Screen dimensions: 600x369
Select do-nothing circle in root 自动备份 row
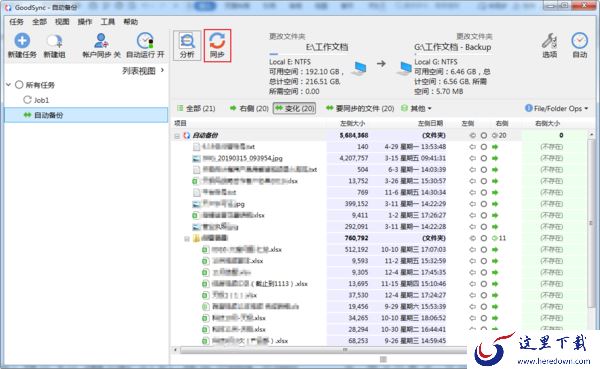coord(484,136)
